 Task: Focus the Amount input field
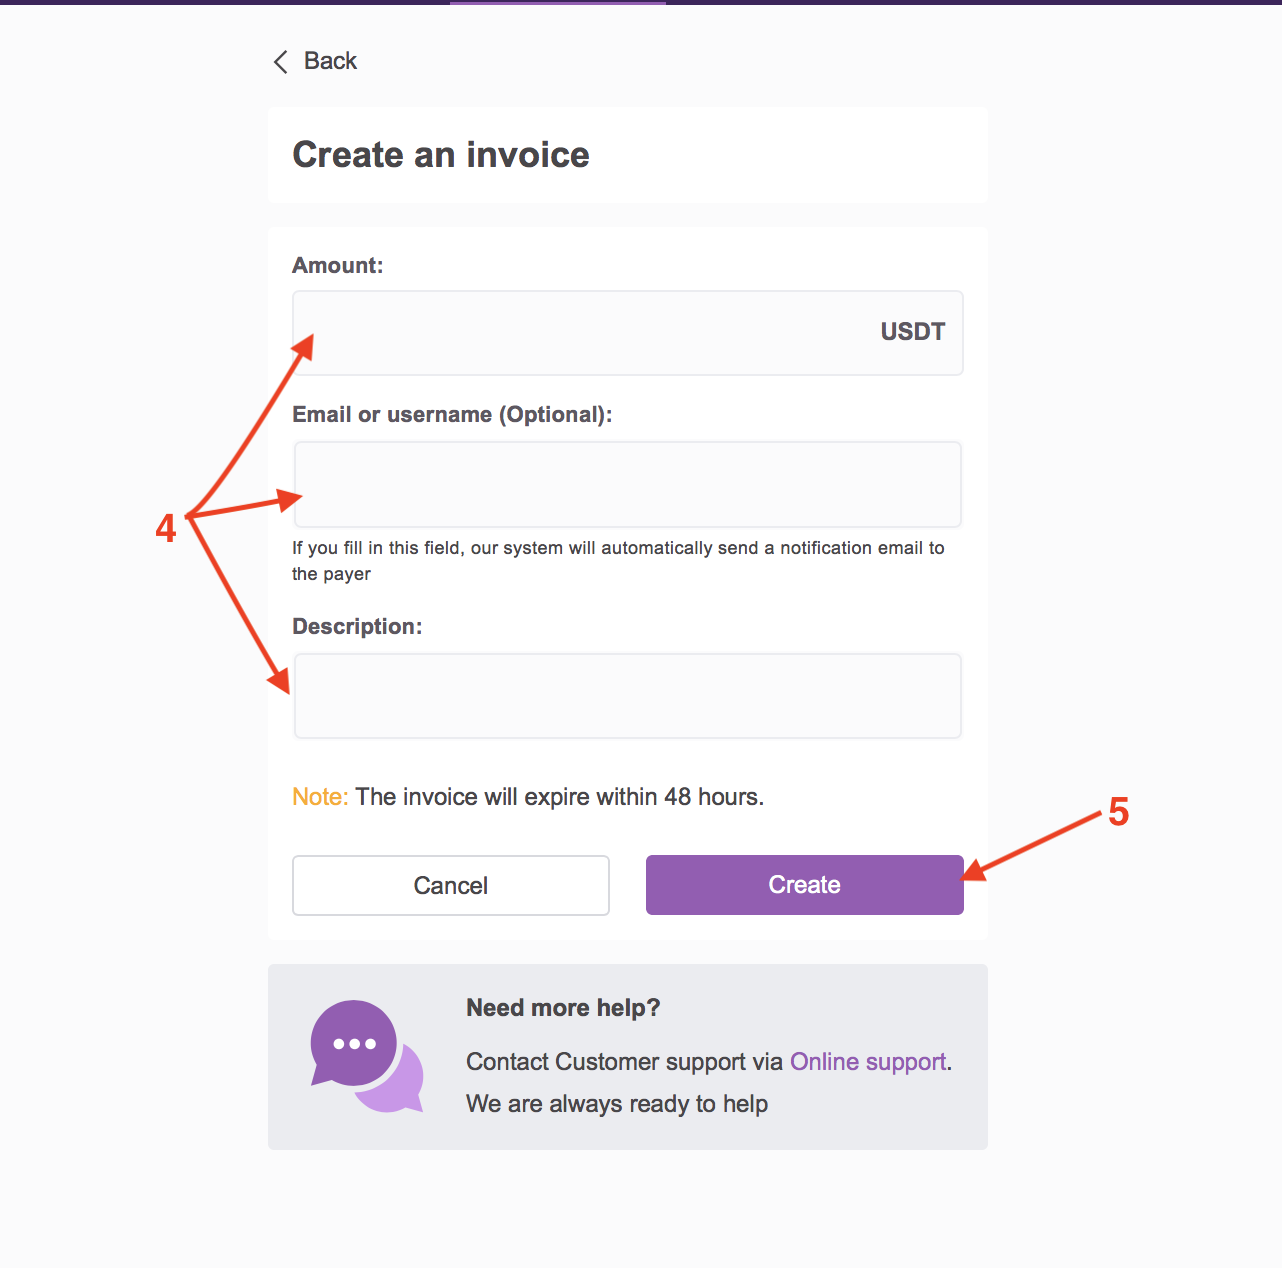pyautogui.click(x=628, y=333)
